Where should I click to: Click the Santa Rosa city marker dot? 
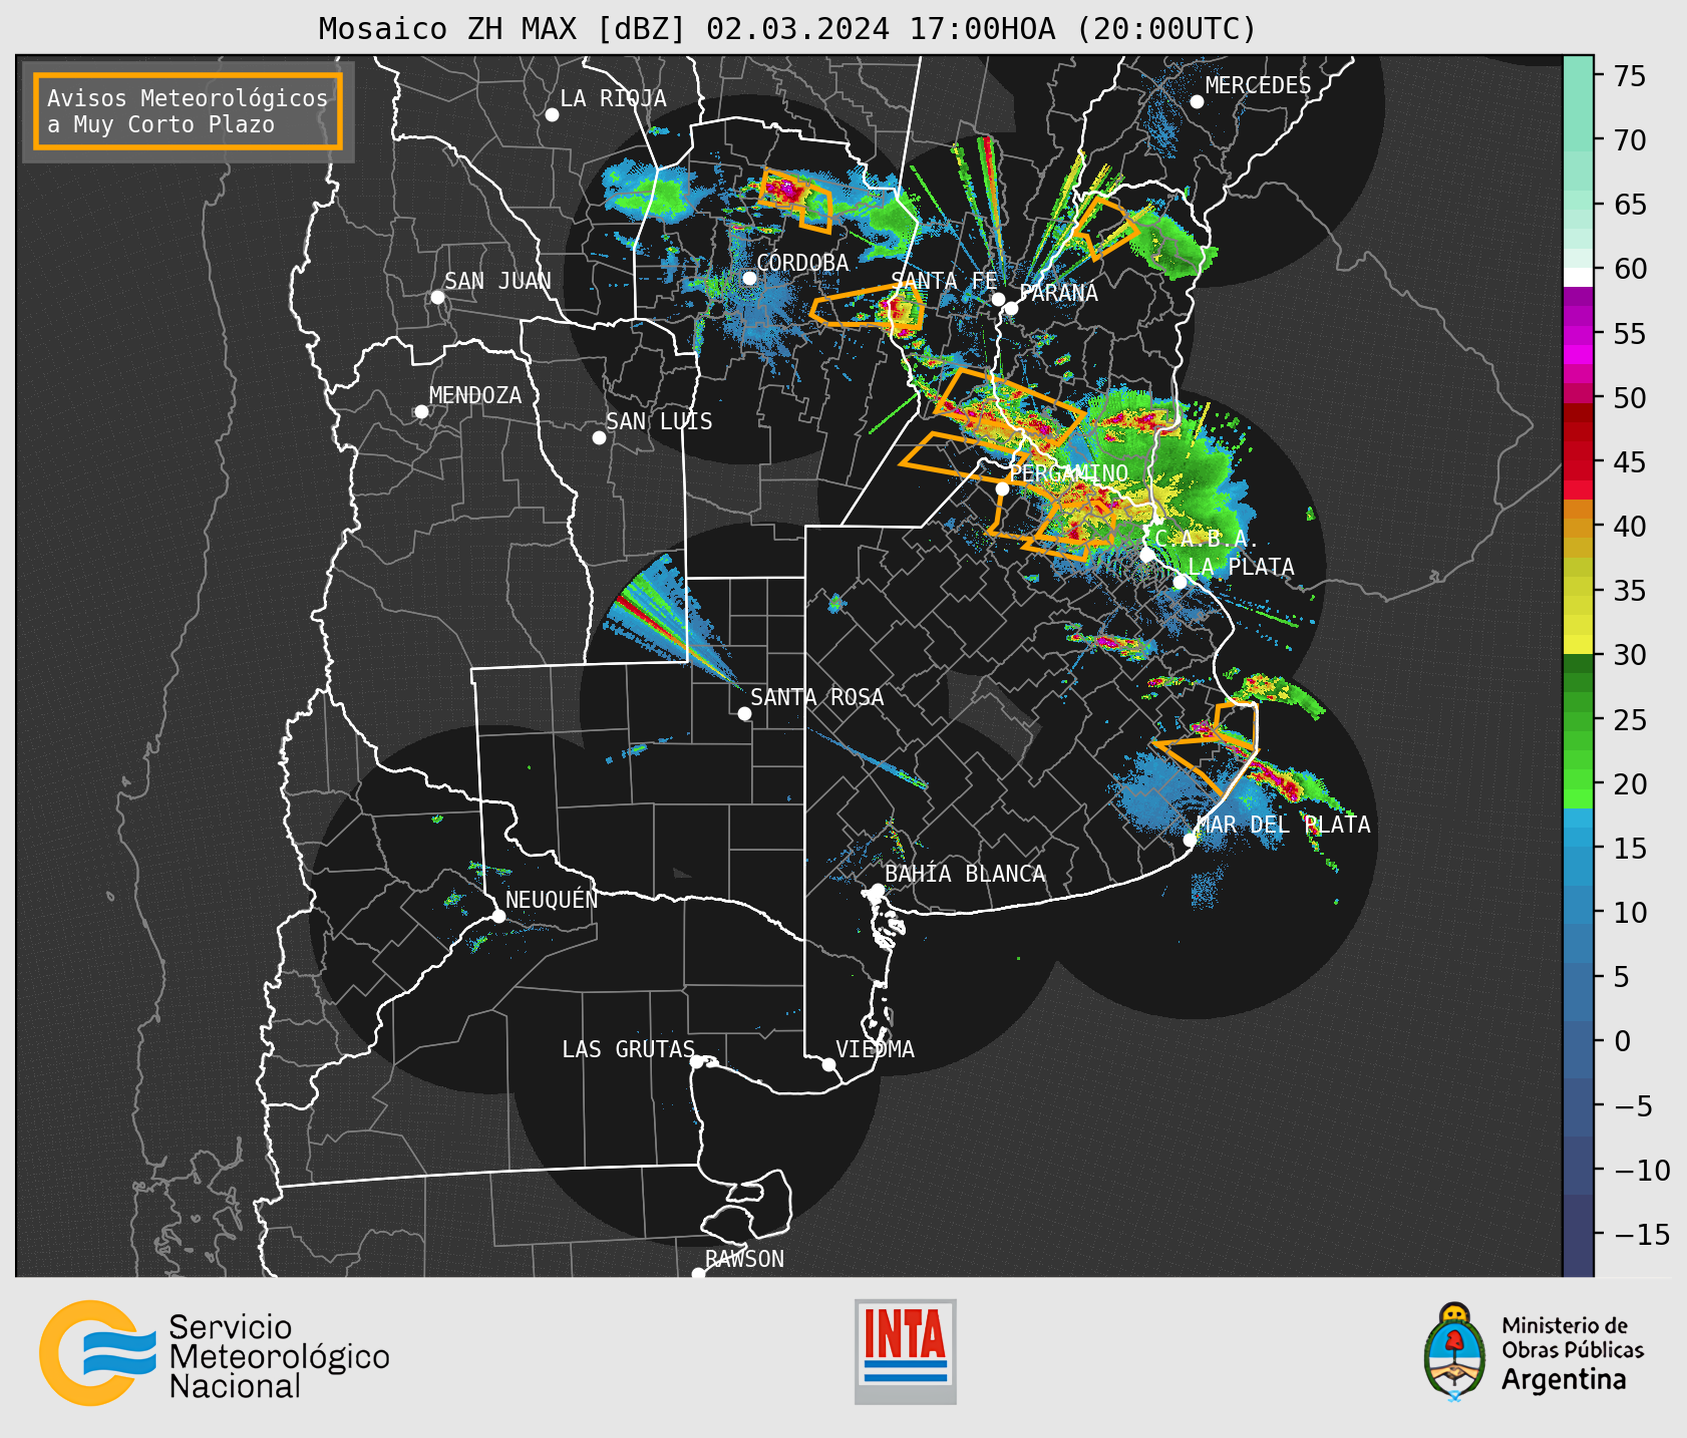click(x=744, y=714)
